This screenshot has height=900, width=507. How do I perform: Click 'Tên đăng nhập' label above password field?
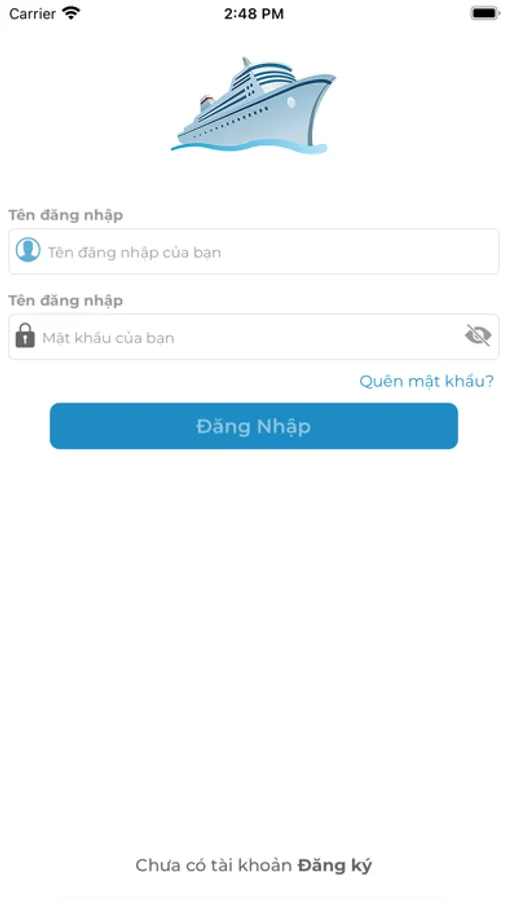(65, 301)
